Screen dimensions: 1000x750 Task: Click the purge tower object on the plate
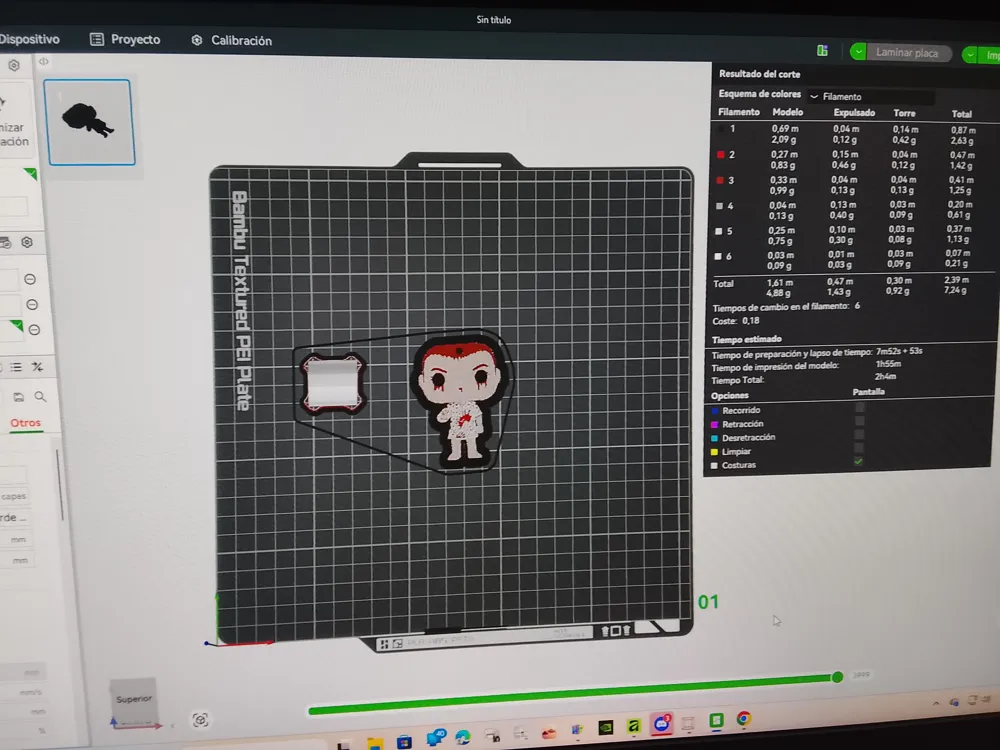(x=332, y=383)
